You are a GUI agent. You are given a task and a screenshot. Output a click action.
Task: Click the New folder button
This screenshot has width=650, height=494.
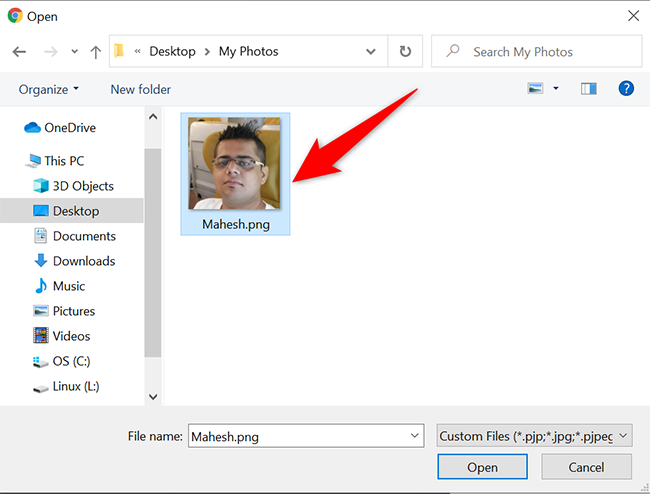coord(140,89)
